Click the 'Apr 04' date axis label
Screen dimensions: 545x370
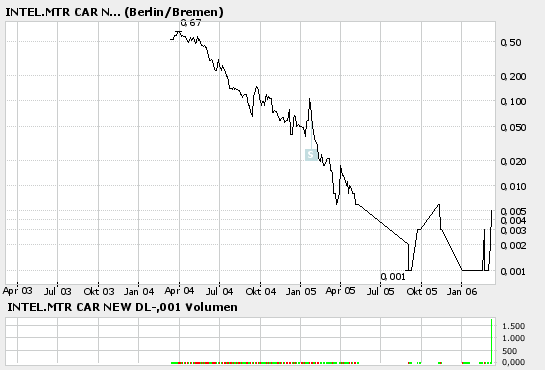coord(179,291)
